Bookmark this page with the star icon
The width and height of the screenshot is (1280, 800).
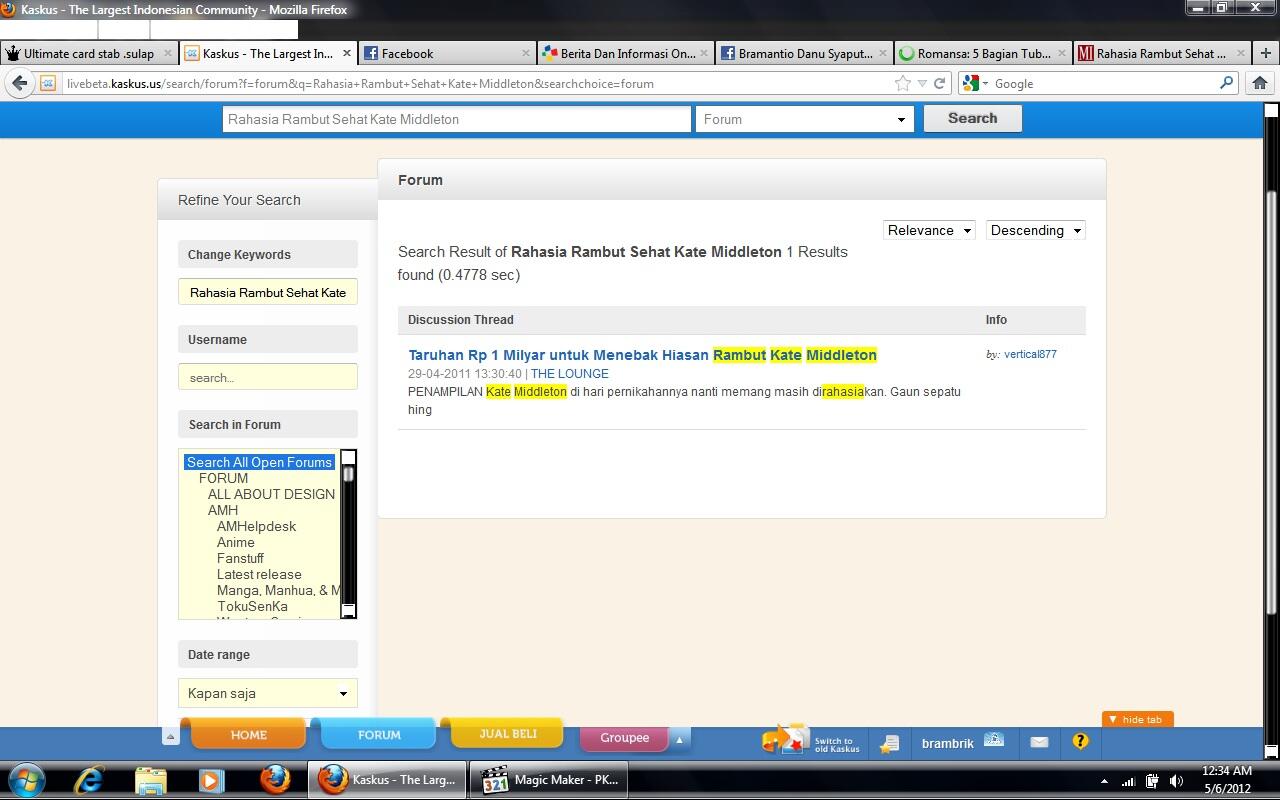[x=903, y=83]
